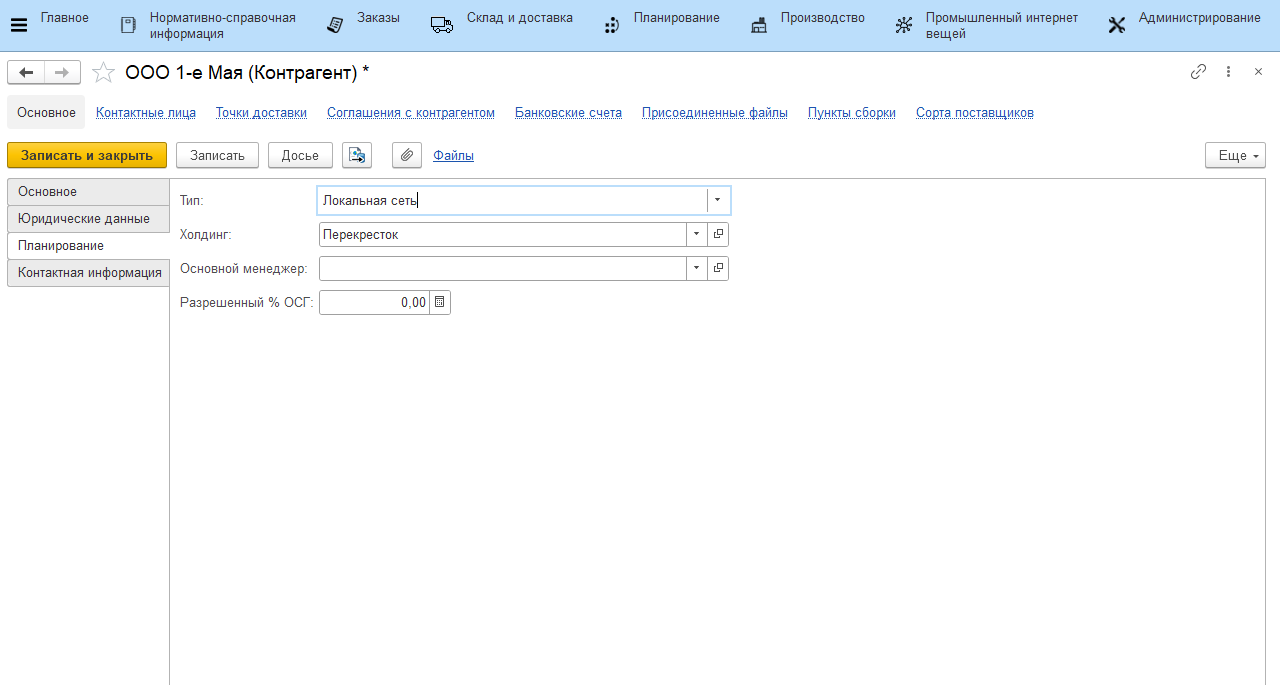Click the back navigation arrow
This screenshot has width=1280, height=685.
point(26,72)
